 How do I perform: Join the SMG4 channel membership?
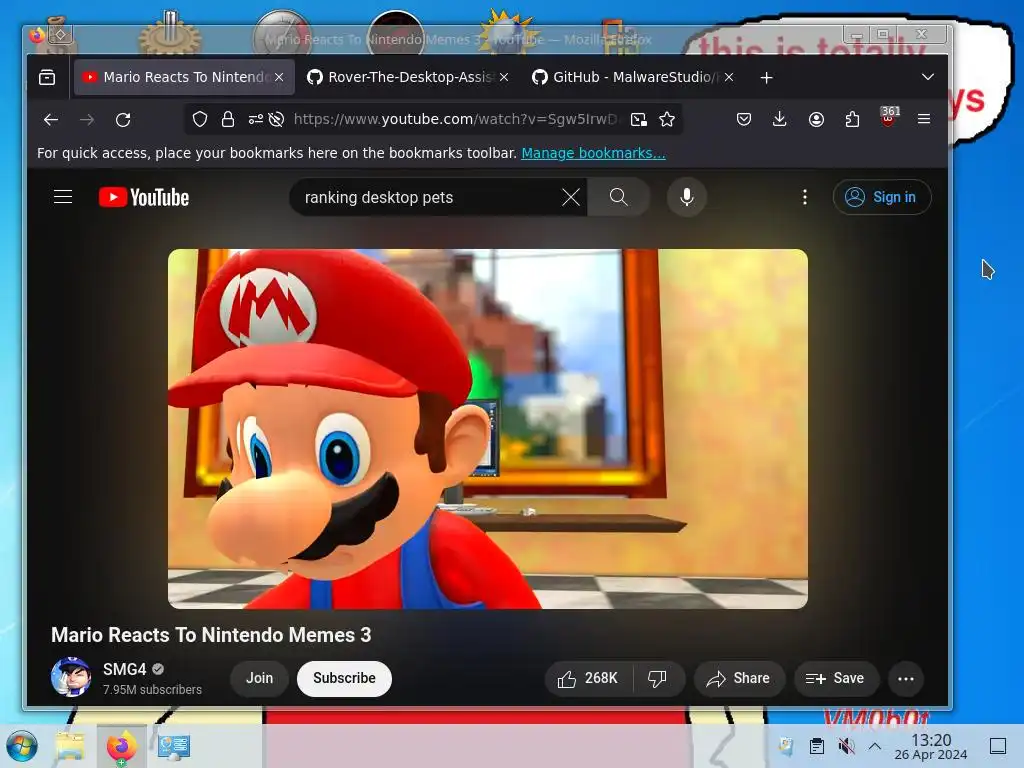259,679
